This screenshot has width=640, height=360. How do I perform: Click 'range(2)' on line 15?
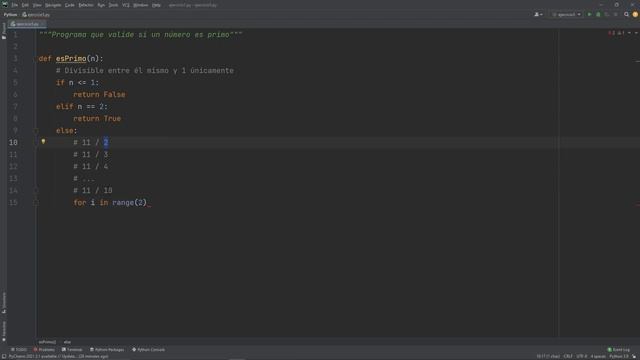pos(129,202)
